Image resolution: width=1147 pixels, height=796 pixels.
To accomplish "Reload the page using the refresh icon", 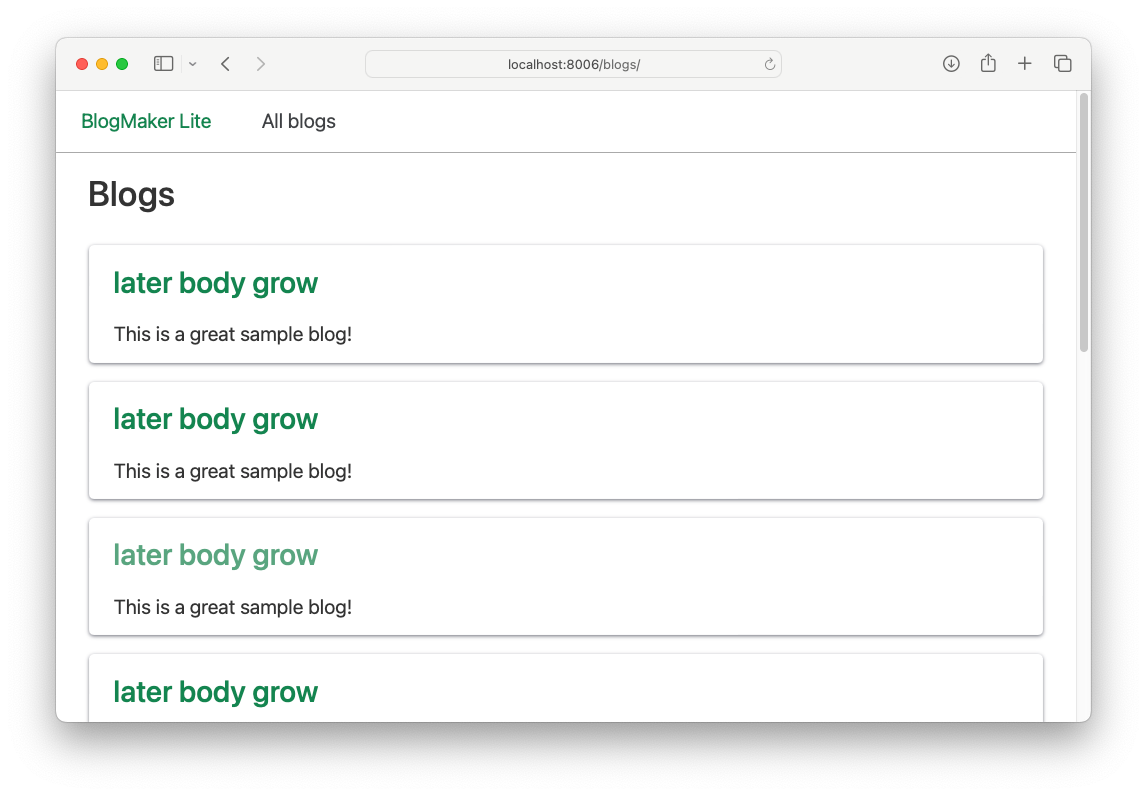I will [769, 63].
